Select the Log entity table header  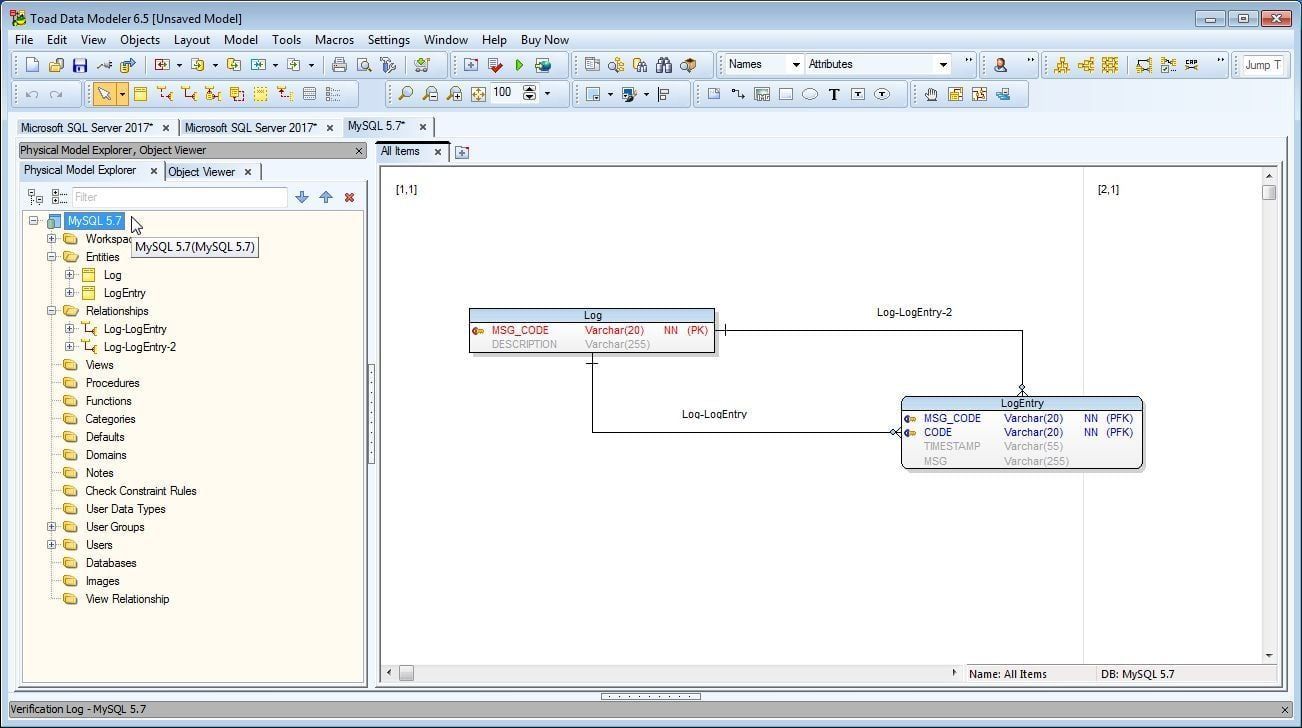[592, 315]
